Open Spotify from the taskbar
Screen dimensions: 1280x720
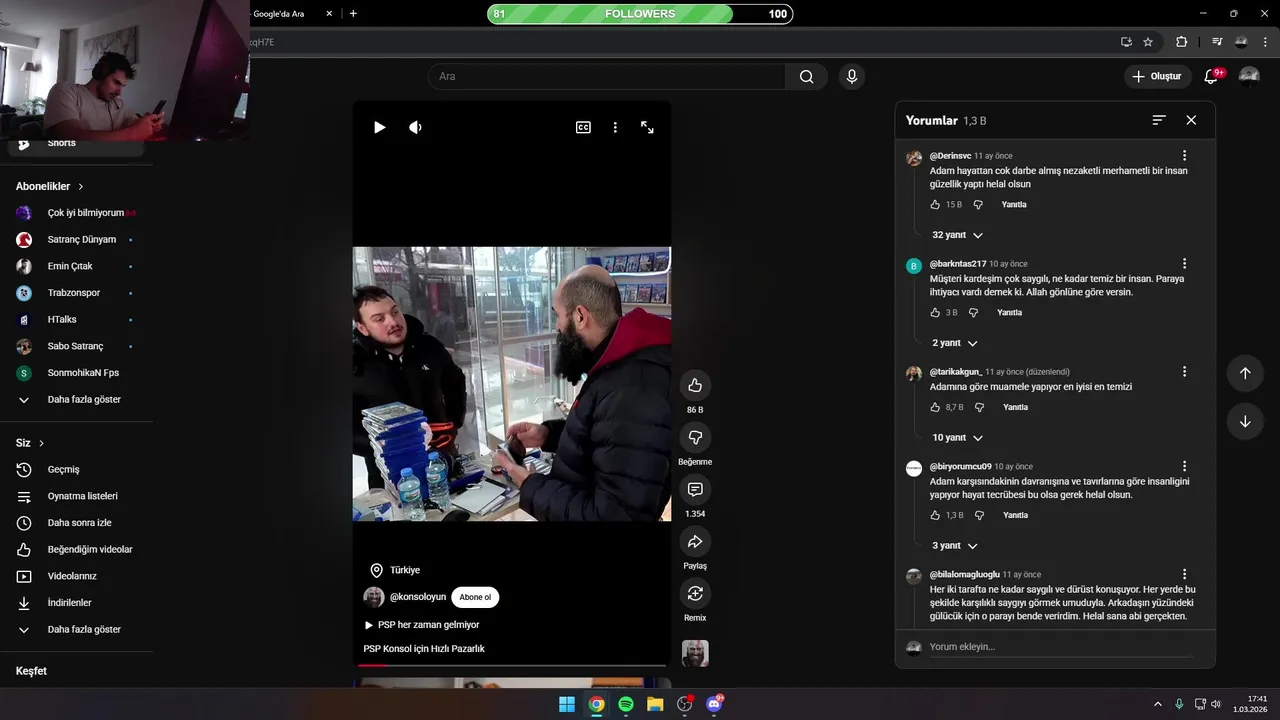click(x=626, y=704)
